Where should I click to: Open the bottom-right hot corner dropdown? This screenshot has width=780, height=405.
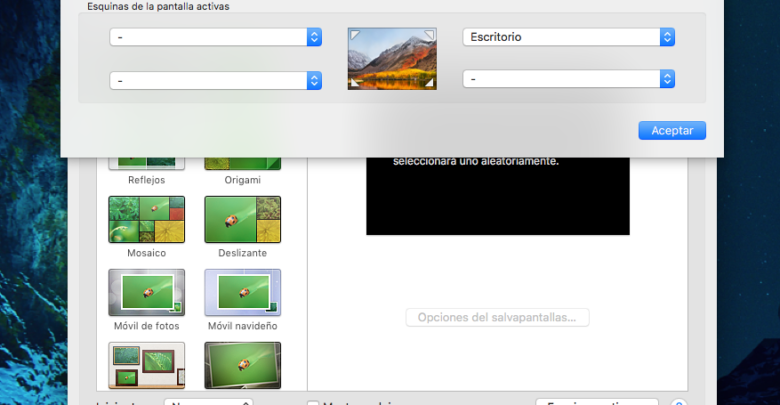click(569, 79)
